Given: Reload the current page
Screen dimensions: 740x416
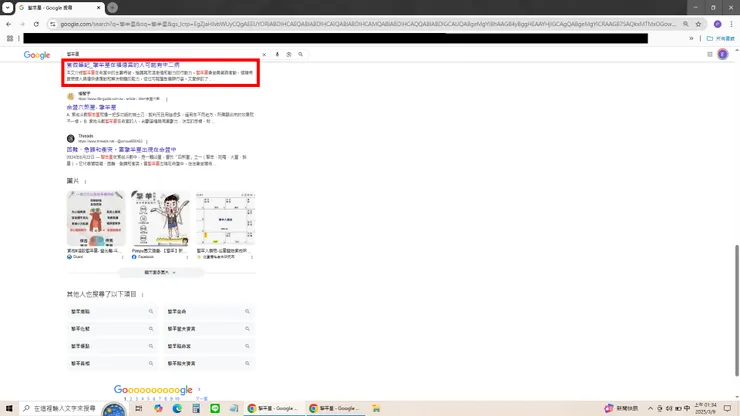Looking at the screenshot, I should [x=36, y=24].
